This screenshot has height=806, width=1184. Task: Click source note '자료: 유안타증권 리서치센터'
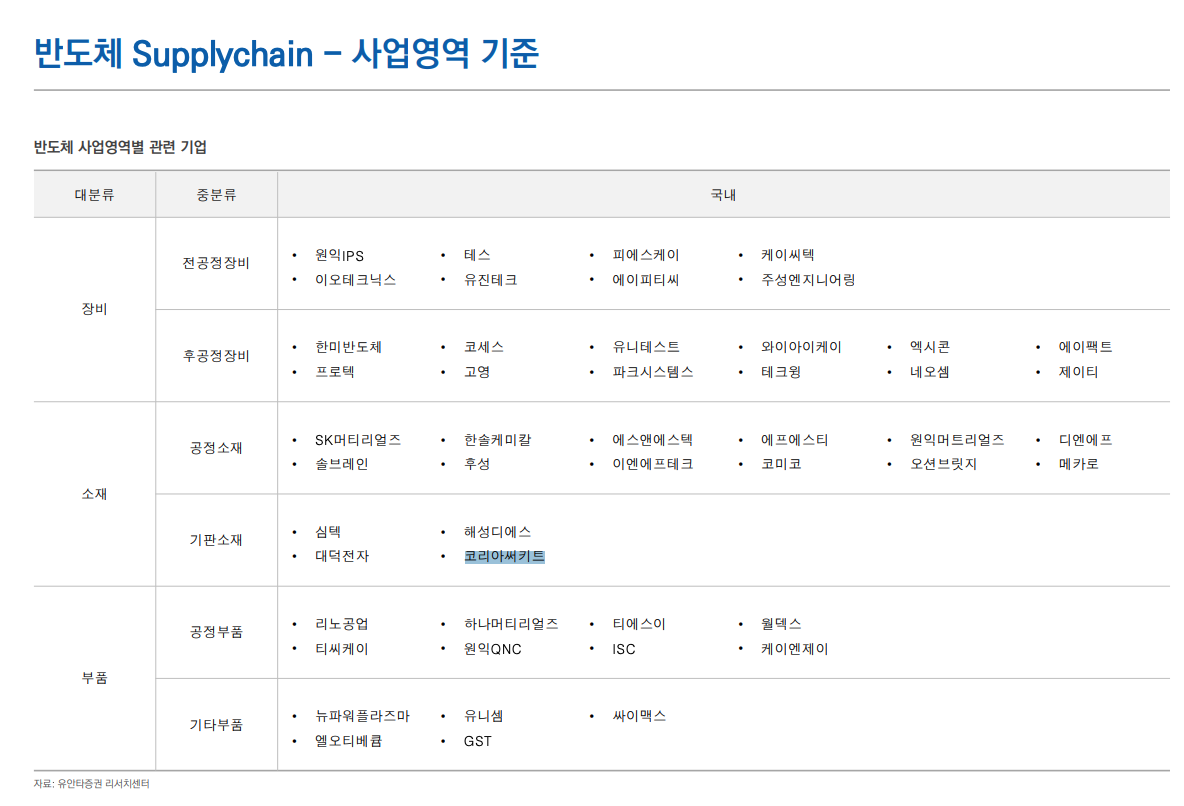[91, 784]
